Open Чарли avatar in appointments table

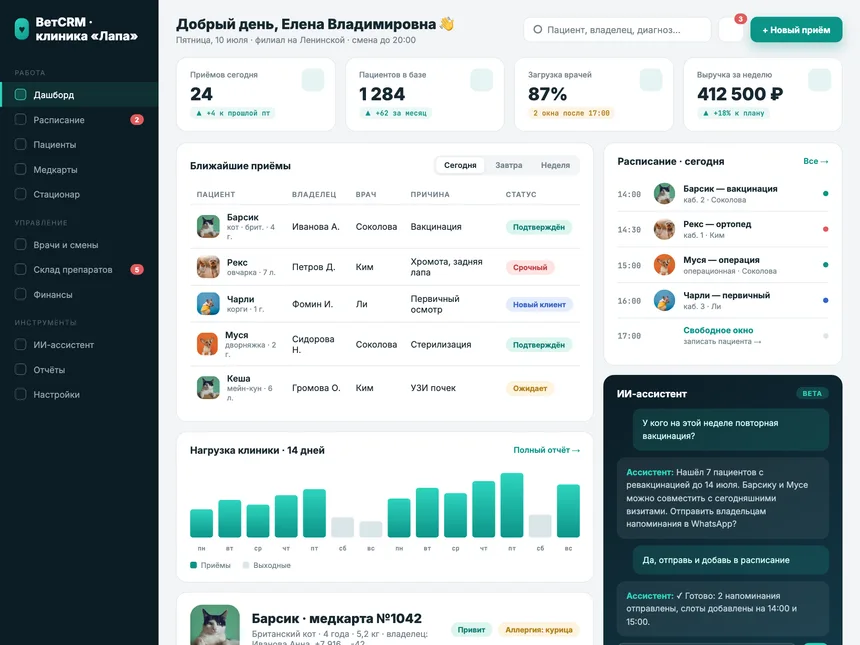[x=208, y=304]
